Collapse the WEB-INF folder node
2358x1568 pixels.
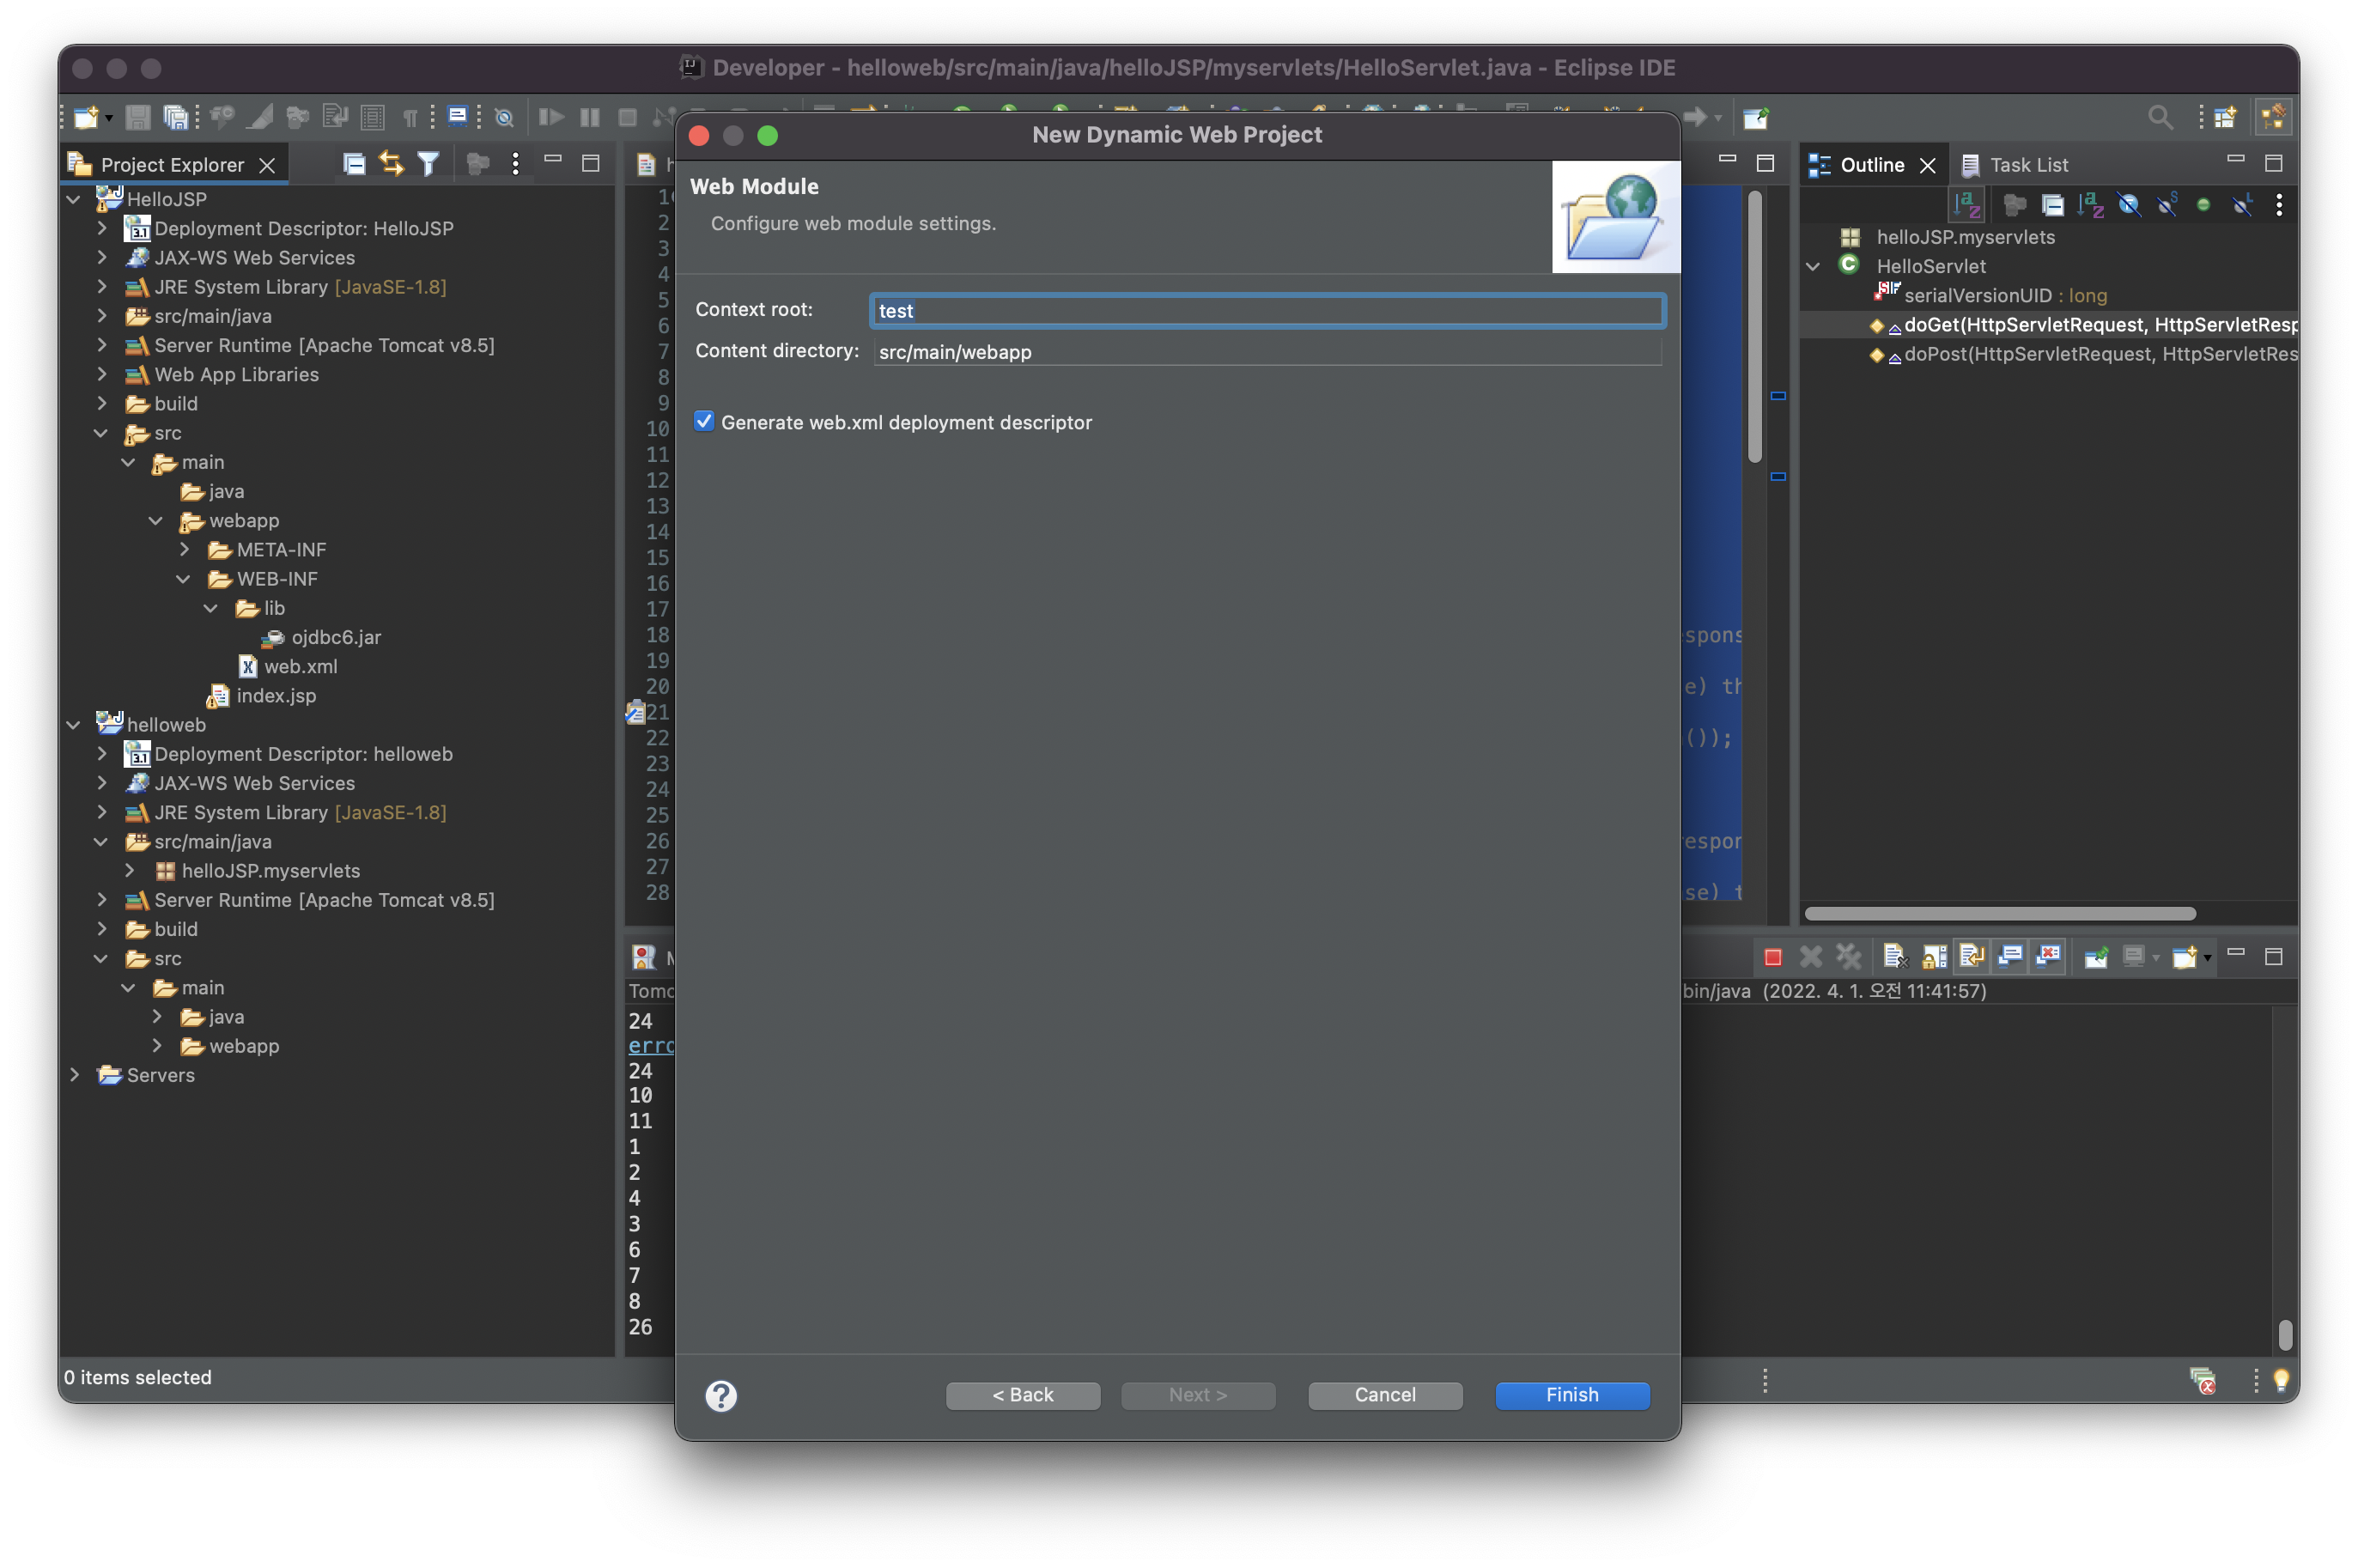(x=183, y=579)
